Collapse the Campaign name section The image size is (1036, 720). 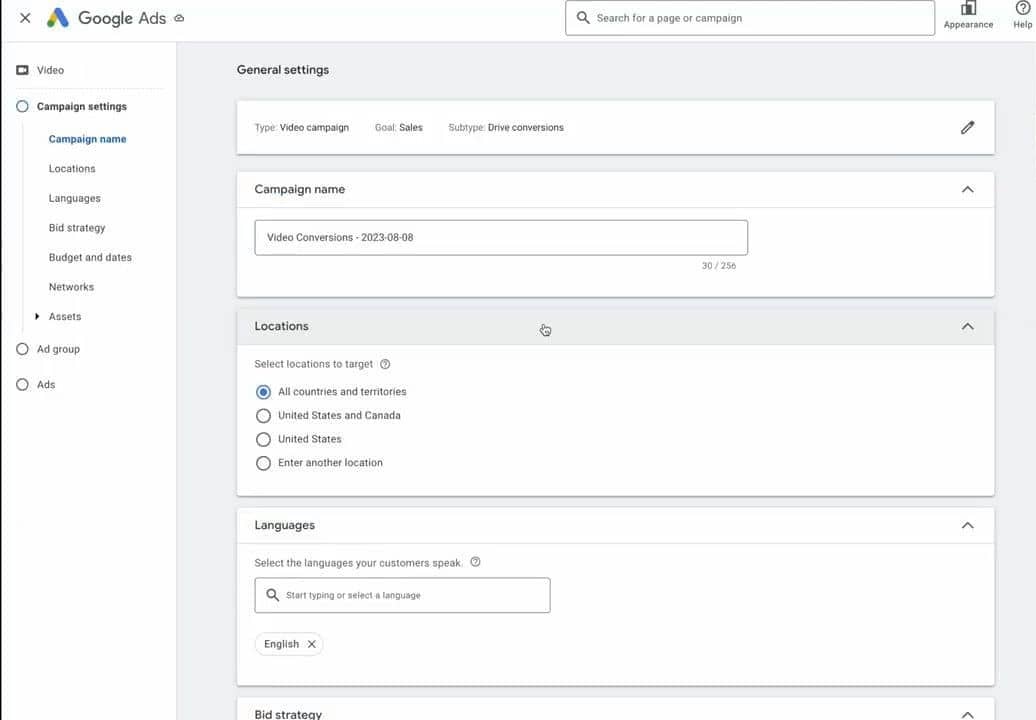(x=967, y=189)
